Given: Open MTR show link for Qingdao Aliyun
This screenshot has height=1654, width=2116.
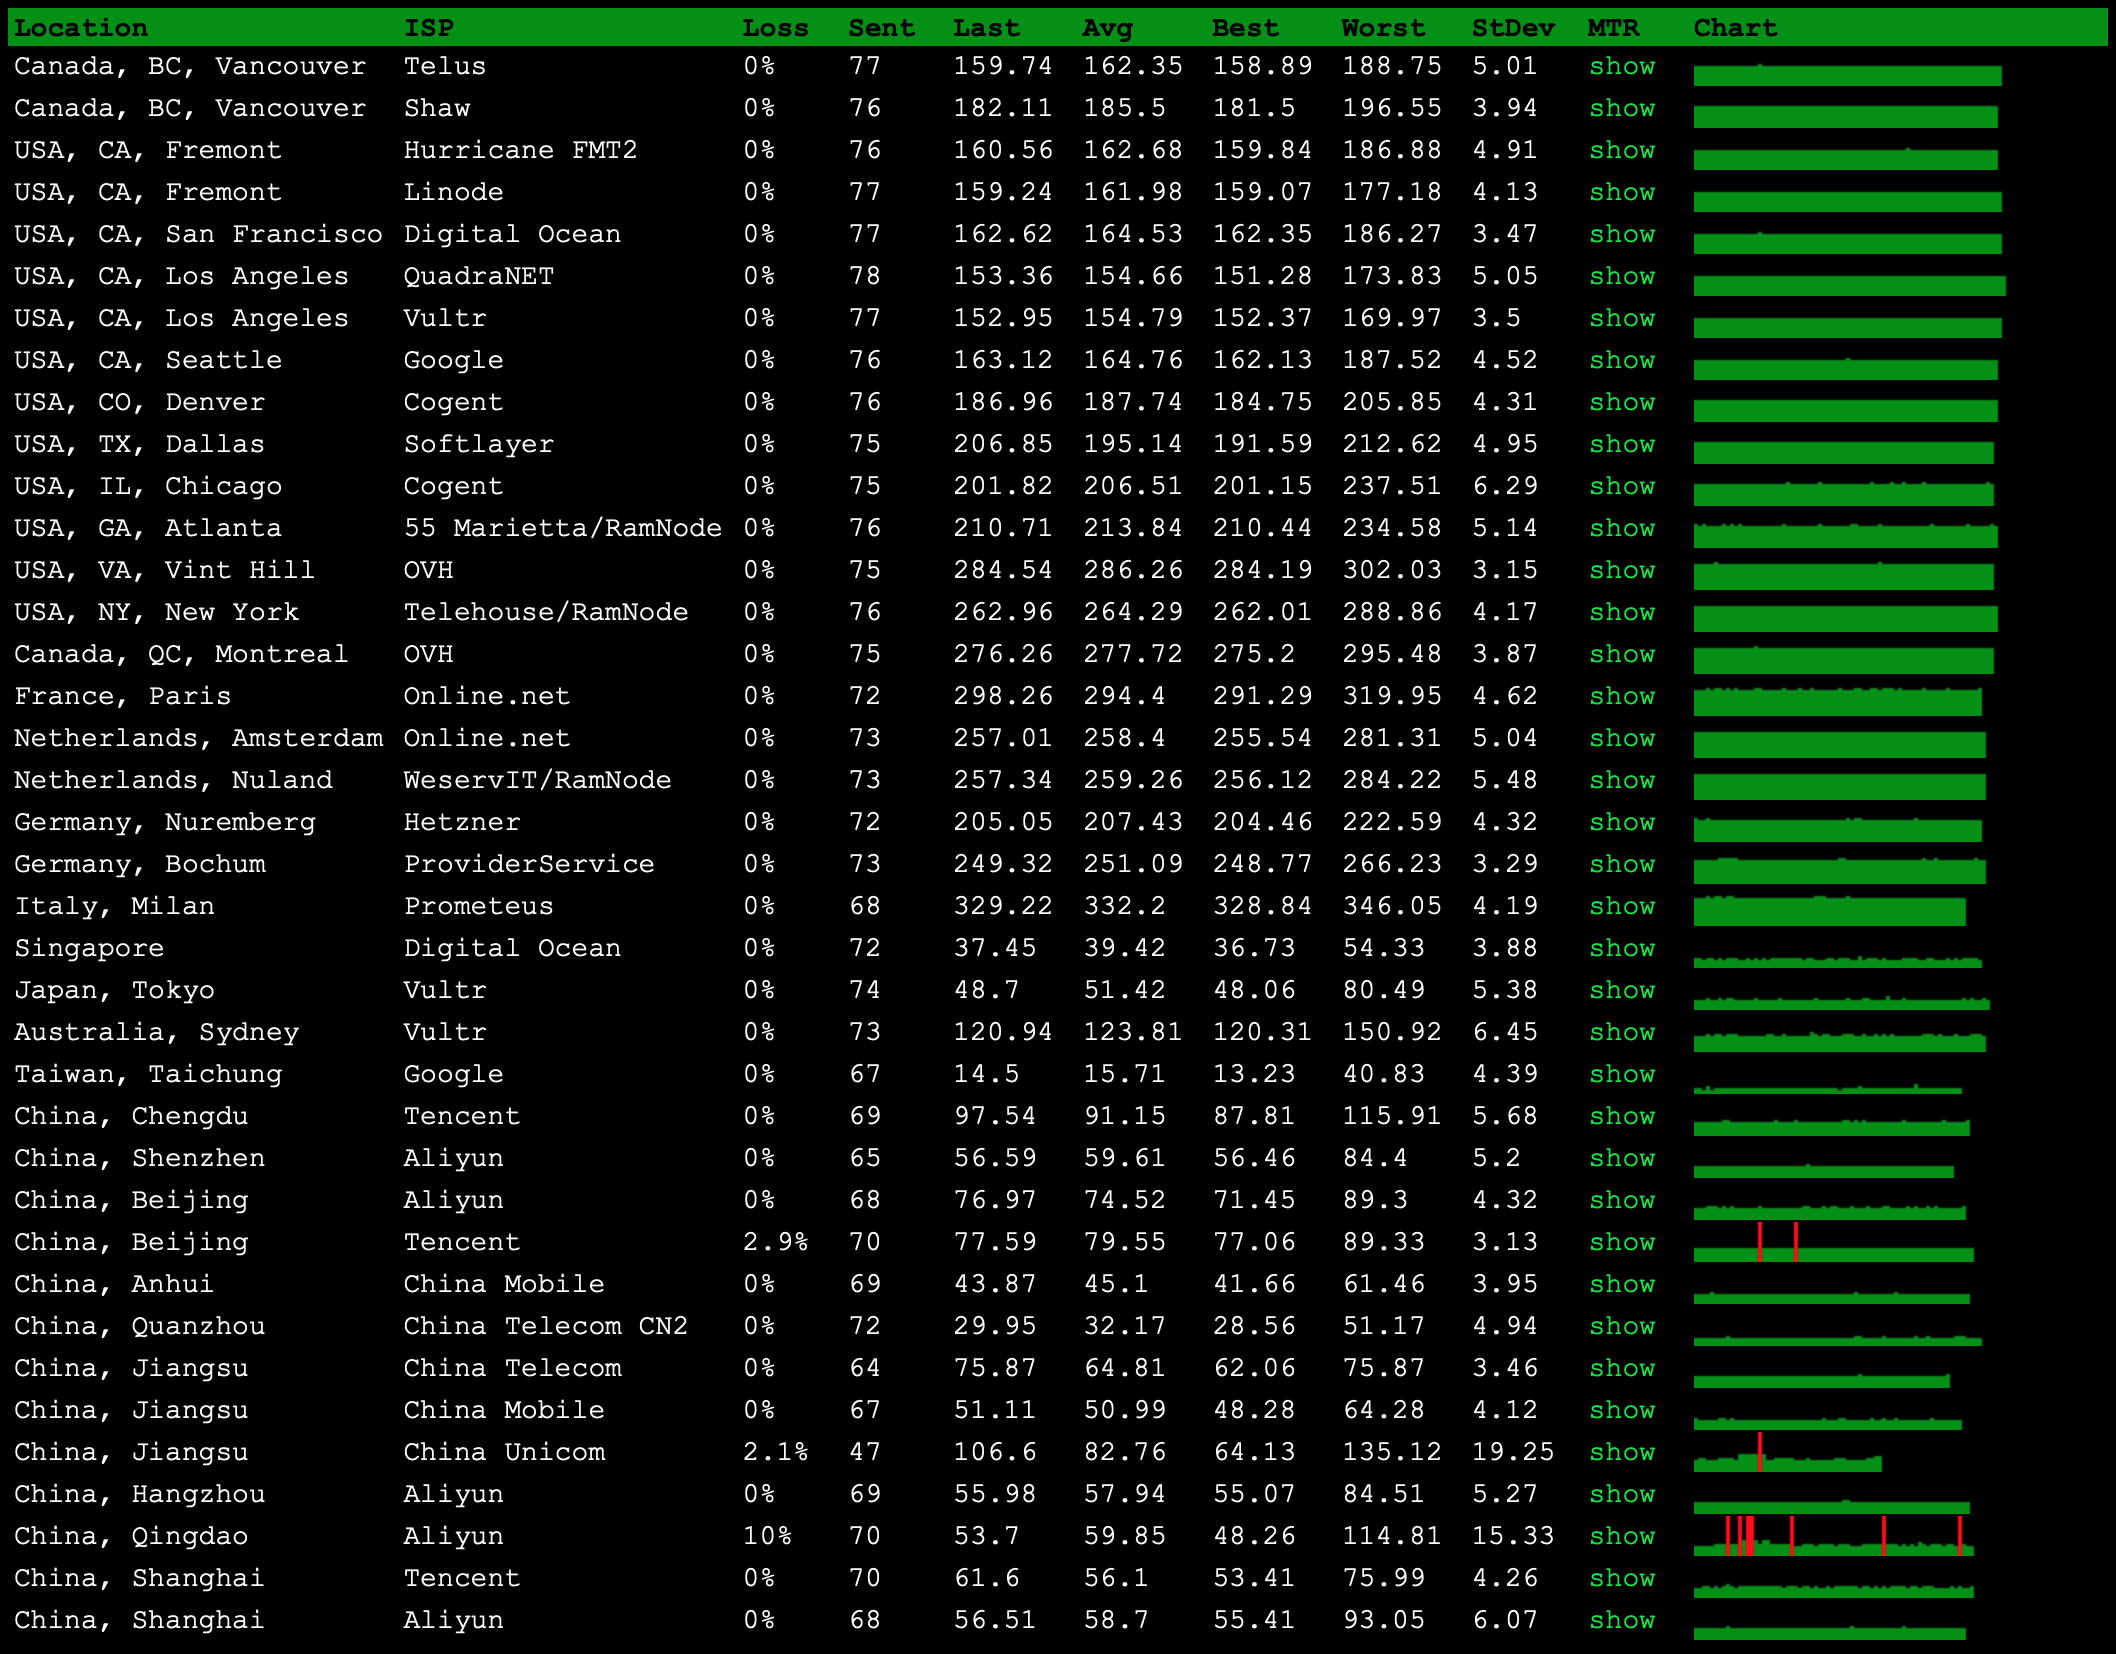Looking at the screenshot, I should click(1622, 1536).
